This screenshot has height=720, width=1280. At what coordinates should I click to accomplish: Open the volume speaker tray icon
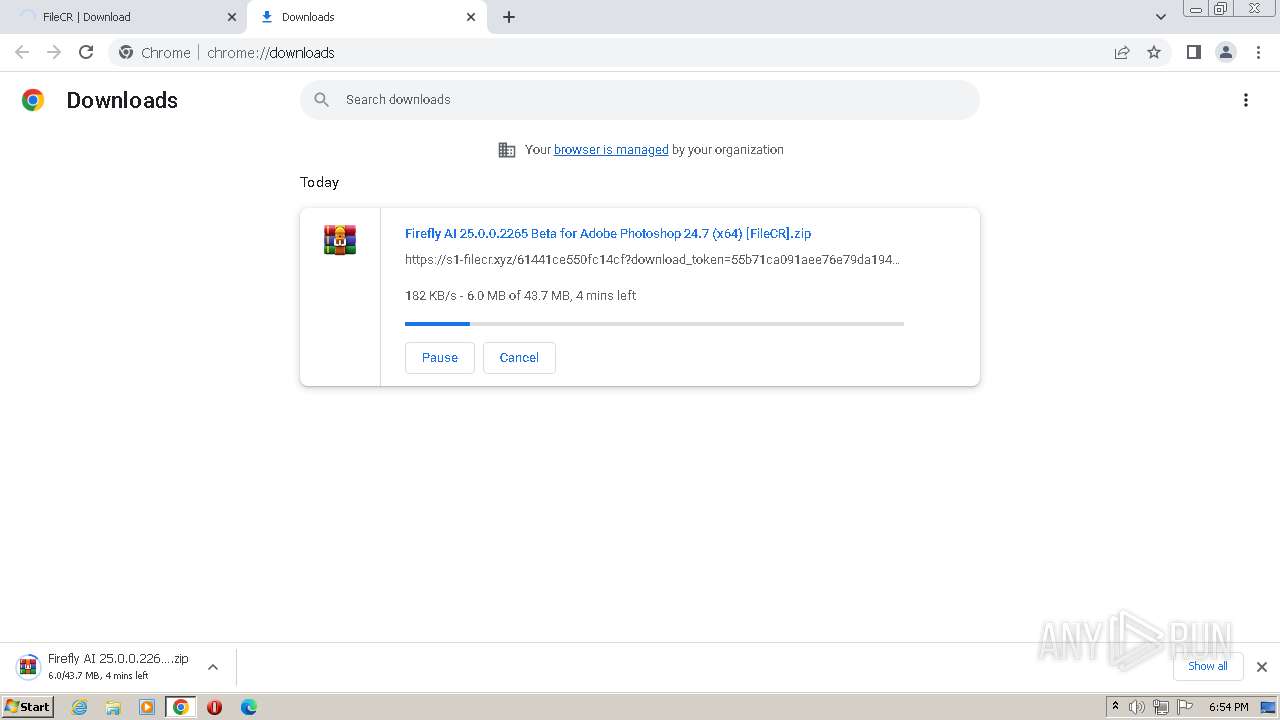click(1137, 707)
